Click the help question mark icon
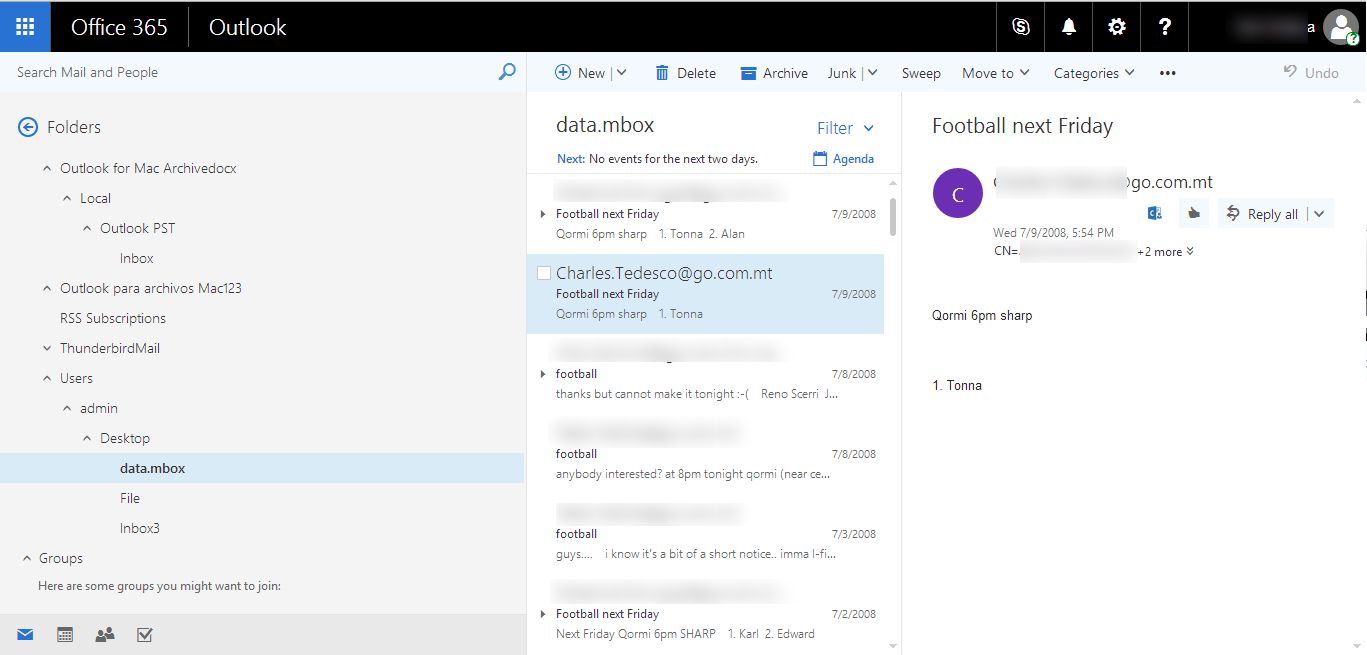This screenshot has height=655, width=1367. 1164,27
